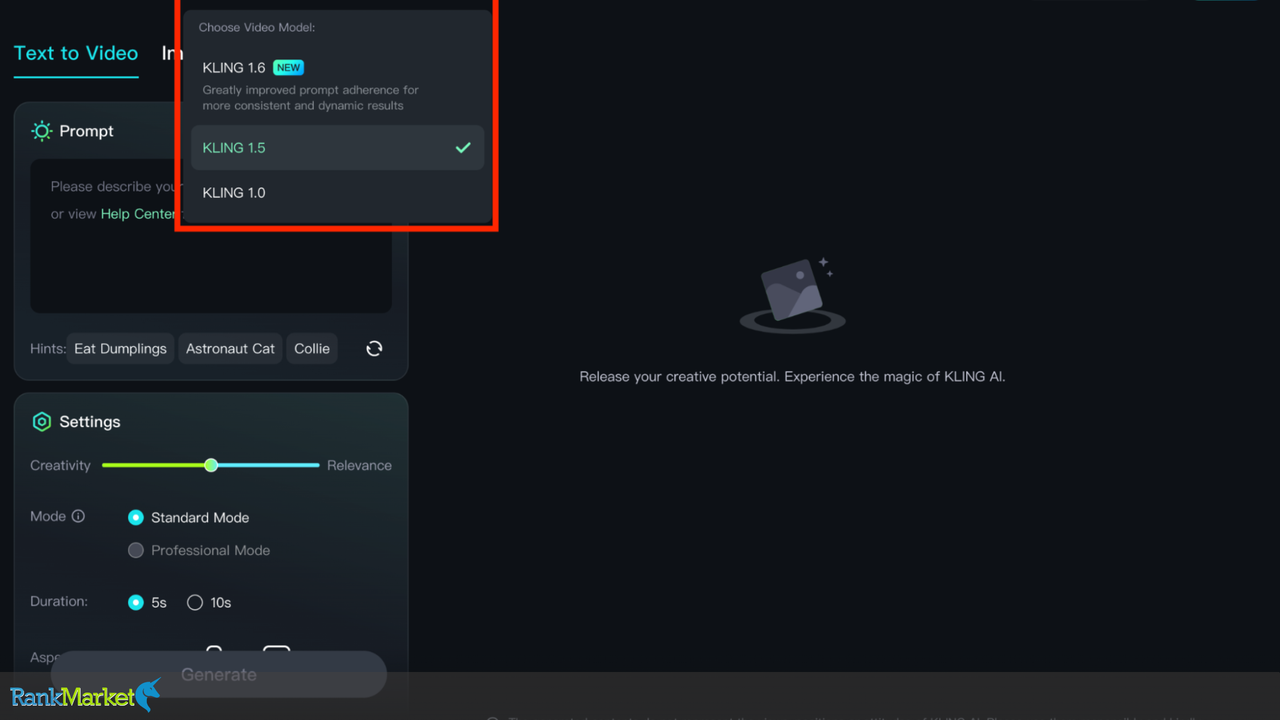1280x720 pixels.
Task: Click into the prompt description text area
Action: 211,236
